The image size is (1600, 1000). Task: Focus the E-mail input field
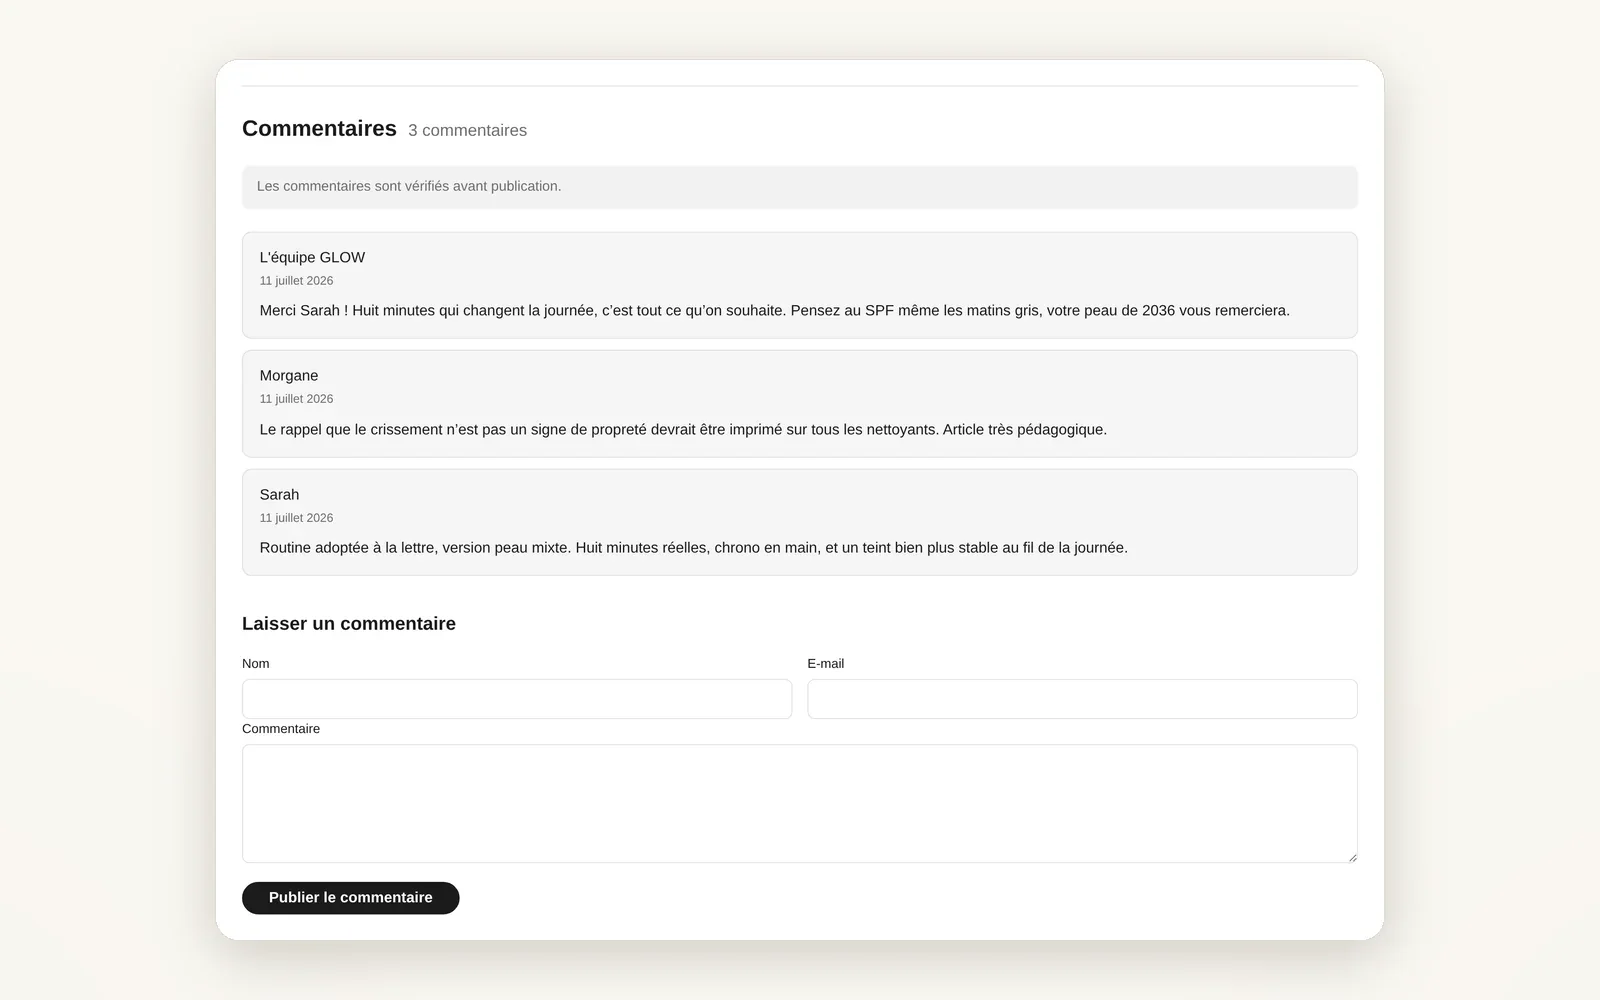(1082, 699)
